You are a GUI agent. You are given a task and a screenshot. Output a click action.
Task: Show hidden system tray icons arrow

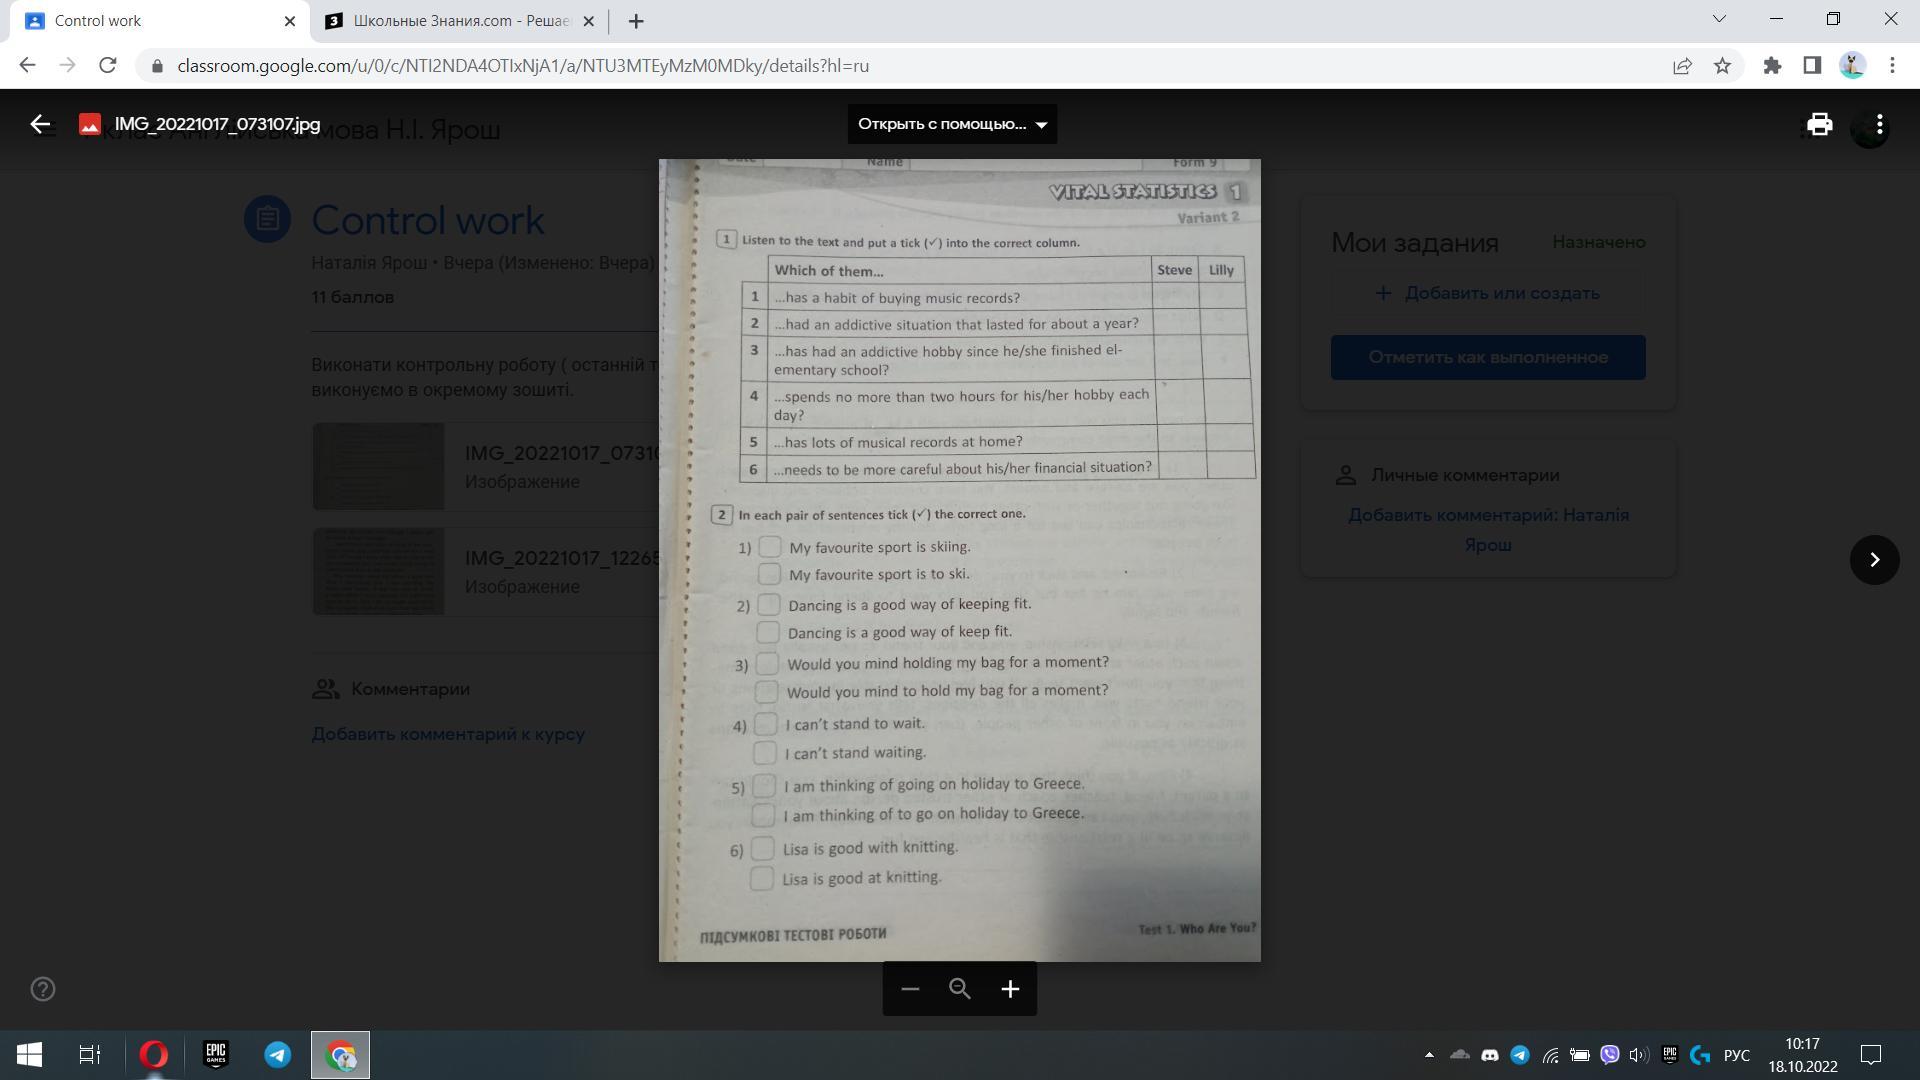pyautogui.click(x=1429, y=1055)
